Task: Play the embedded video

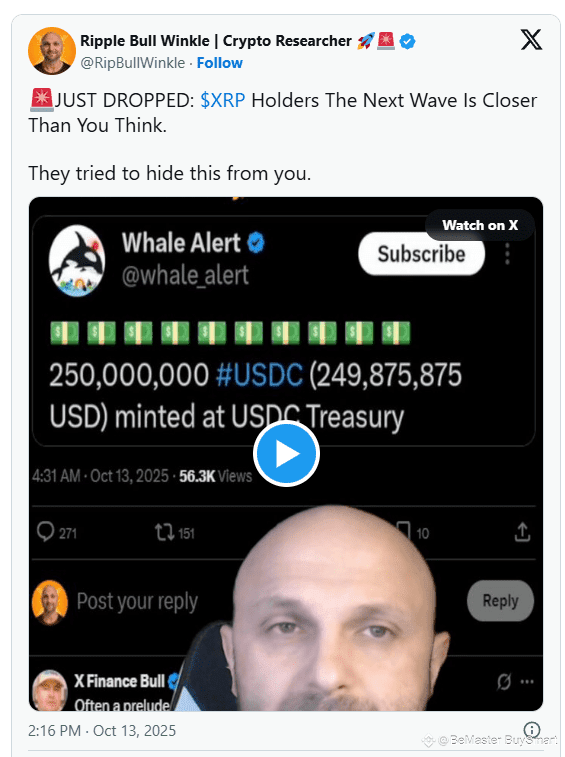Action: pos(286,454)
